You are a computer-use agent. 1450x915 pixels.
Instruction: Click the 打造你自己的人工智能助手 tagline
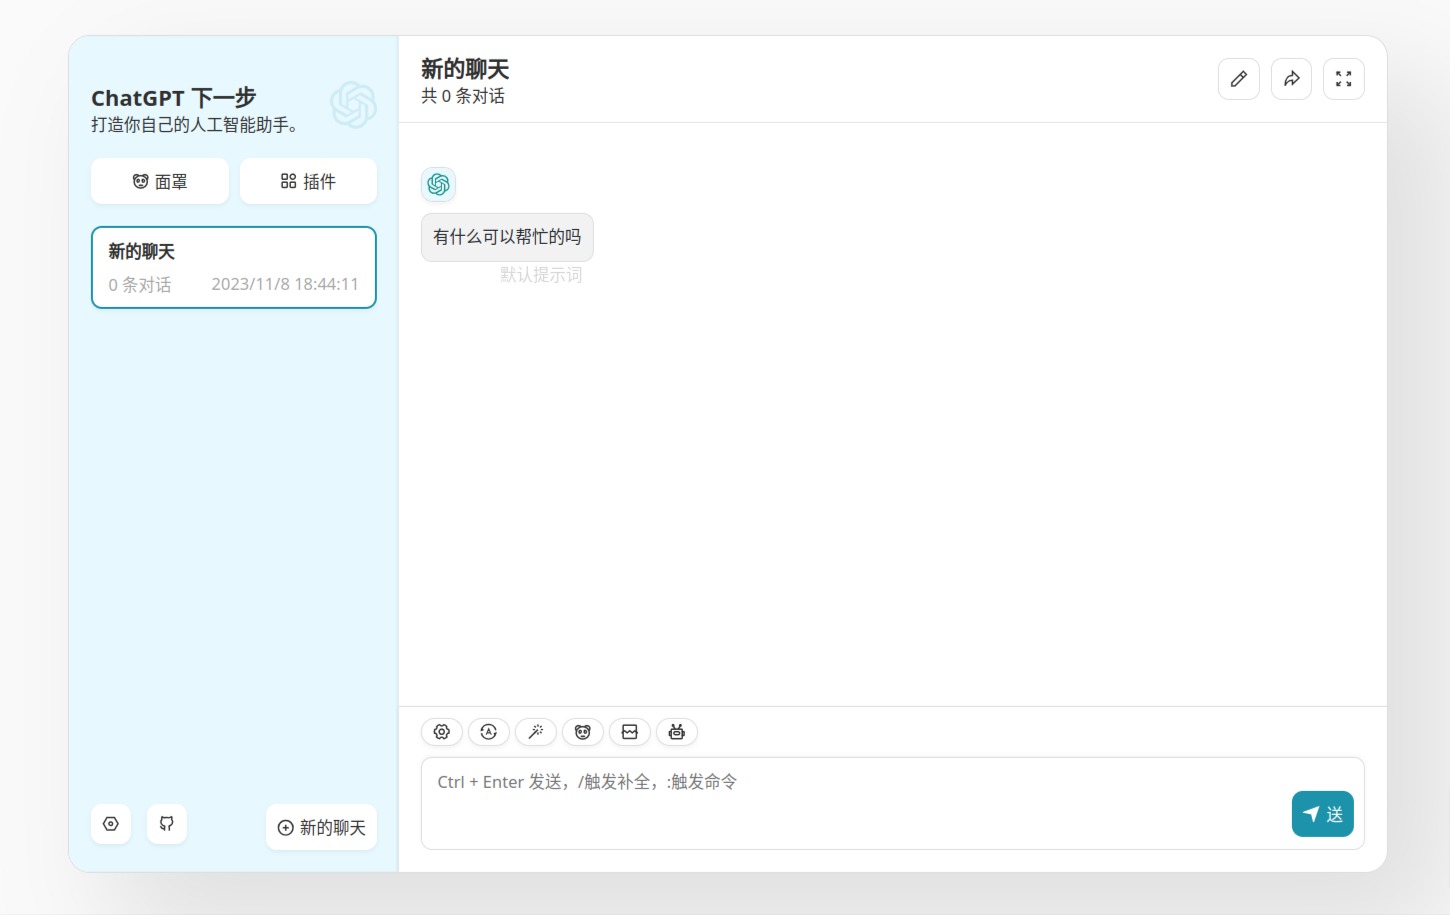(x=194, y=125)
